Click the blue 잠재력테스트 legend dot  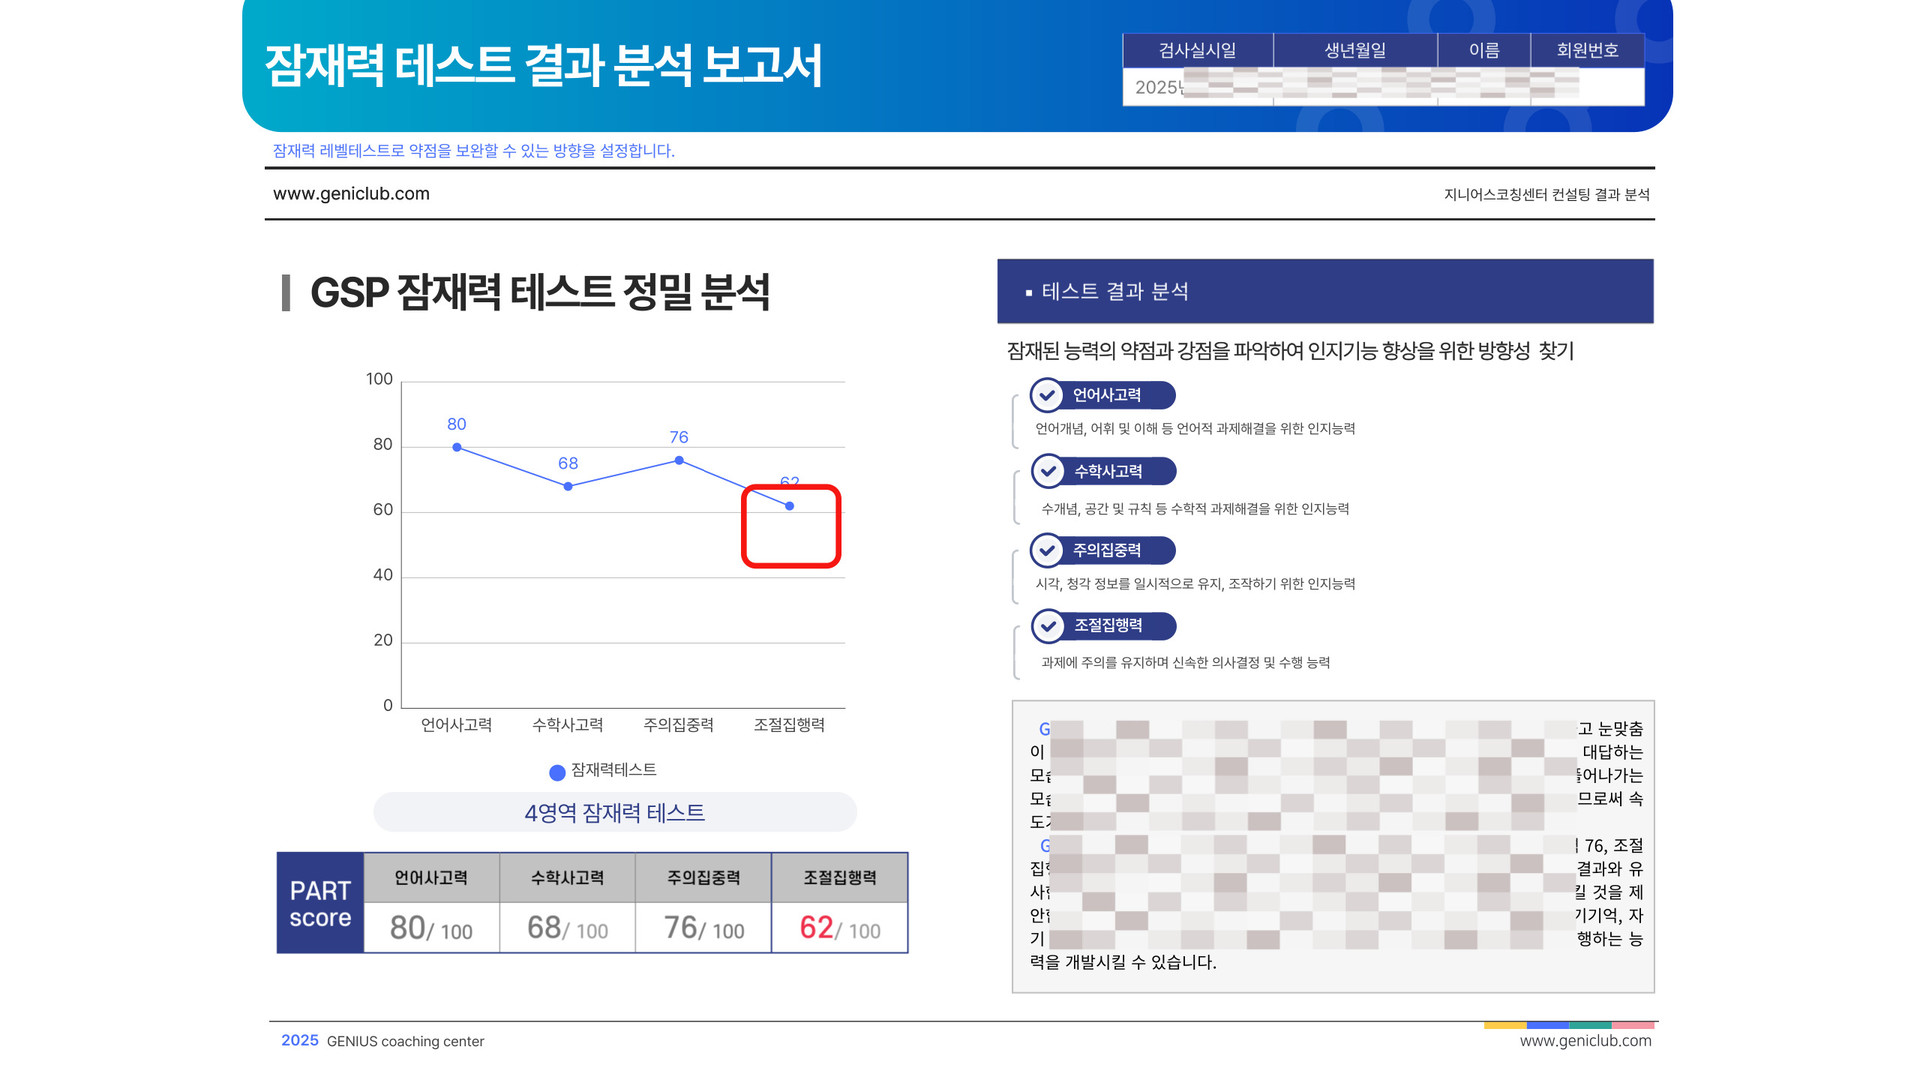point(557,772)
